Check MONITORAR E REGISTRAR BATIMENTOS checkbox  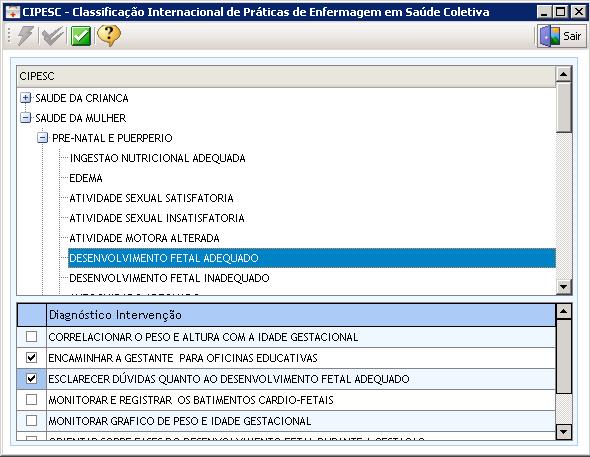point(31,399)
